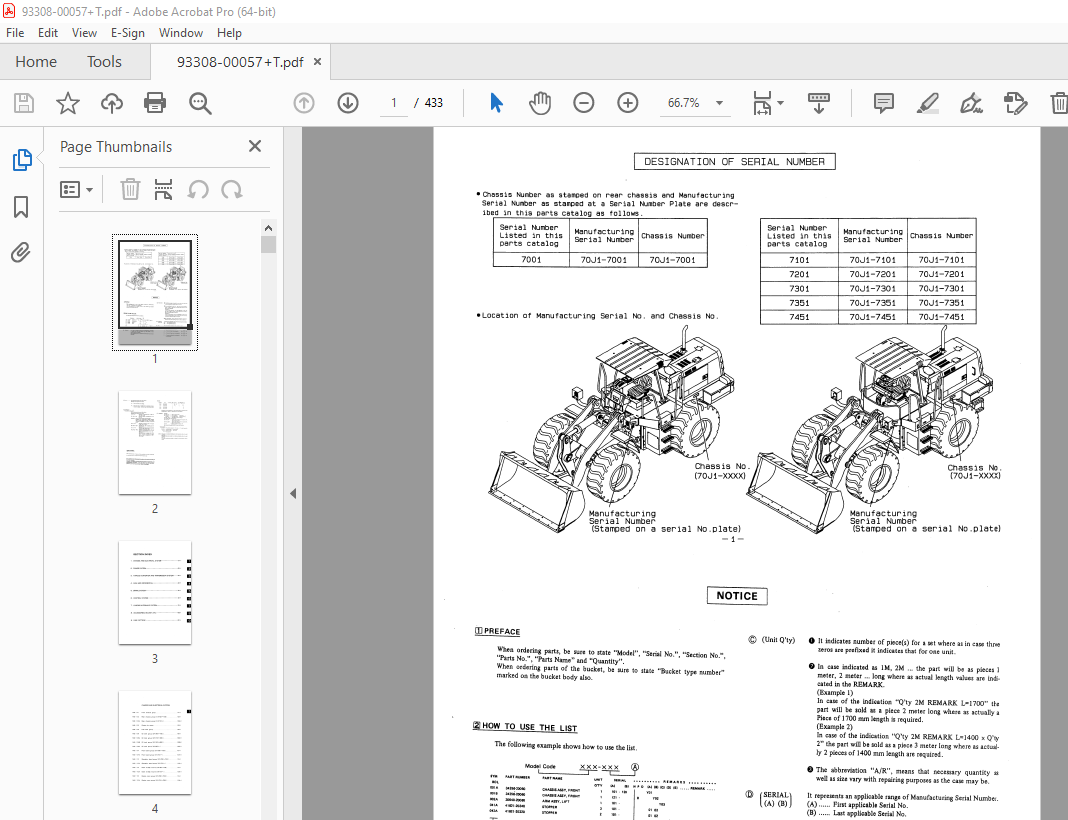Click the 7351 serial number cell

[x=799, y=302]
